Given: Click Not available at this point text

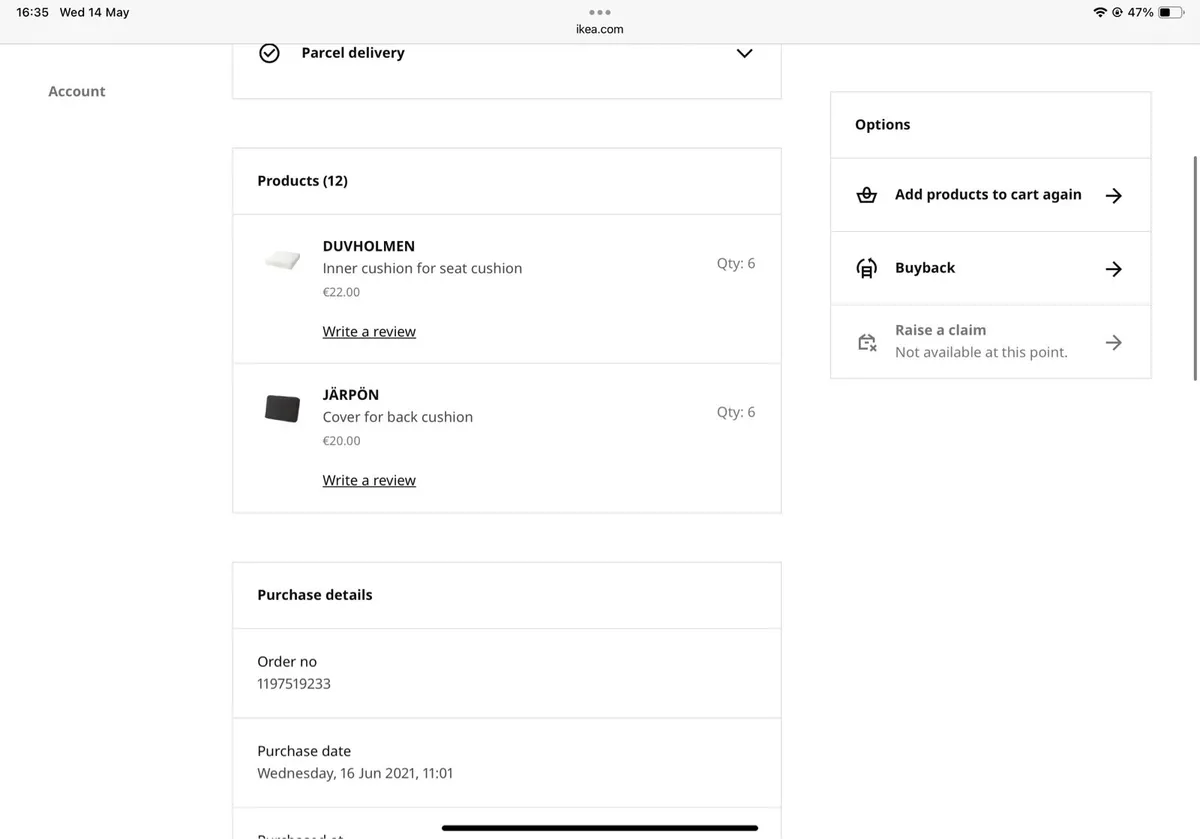Looking at the screenshot, I should 981,352.
